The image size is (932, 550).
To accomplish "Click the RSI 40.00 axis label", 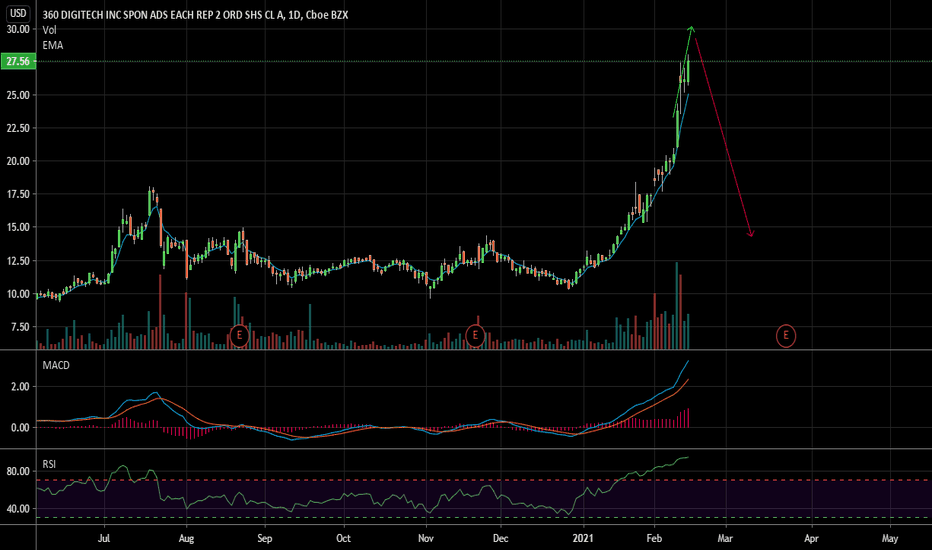I will 18,509.
